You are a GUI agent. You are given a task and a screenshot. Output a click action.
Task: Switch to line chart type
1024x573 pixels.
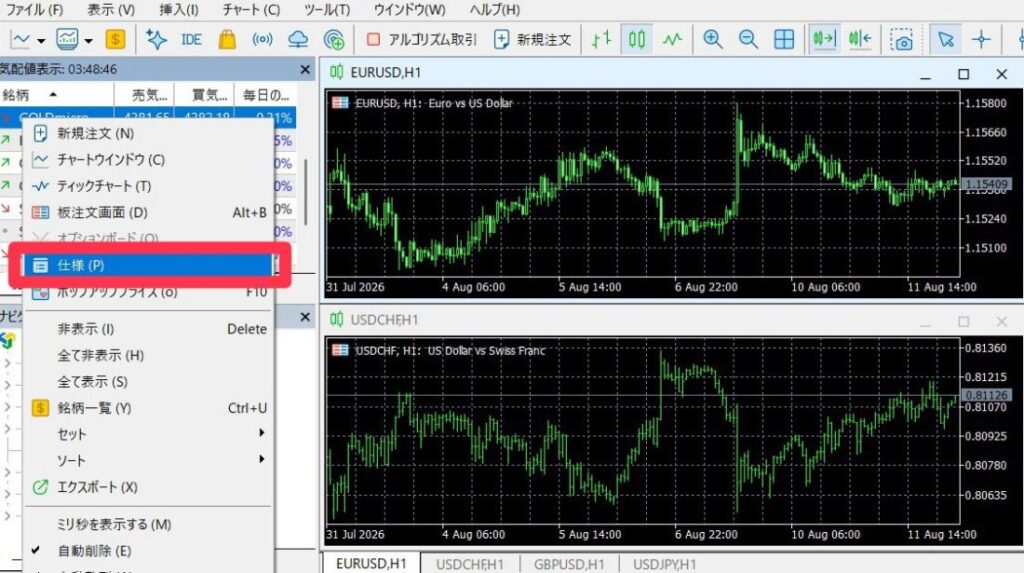pyautogui.click(x=672, y=40)
